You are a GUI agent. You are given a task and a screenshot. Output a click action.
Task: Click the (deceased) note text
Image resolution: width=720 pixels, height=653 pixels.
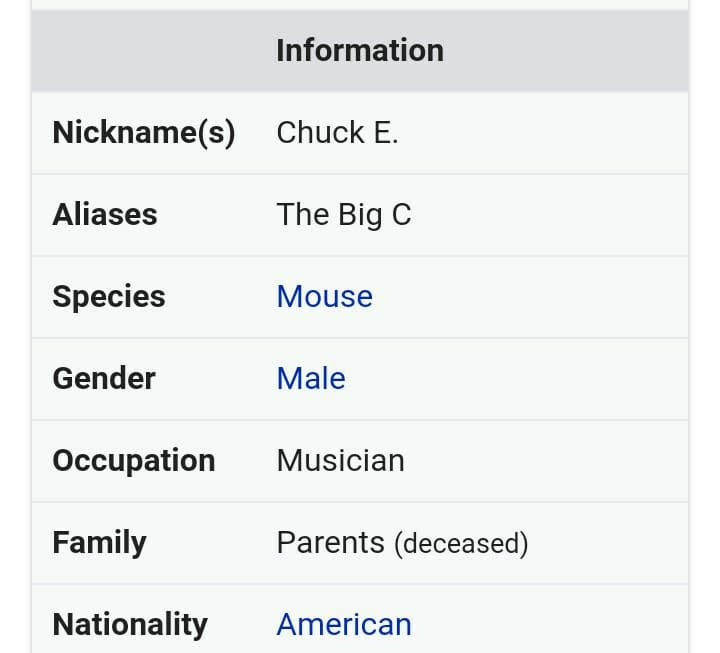pos(461,544)
